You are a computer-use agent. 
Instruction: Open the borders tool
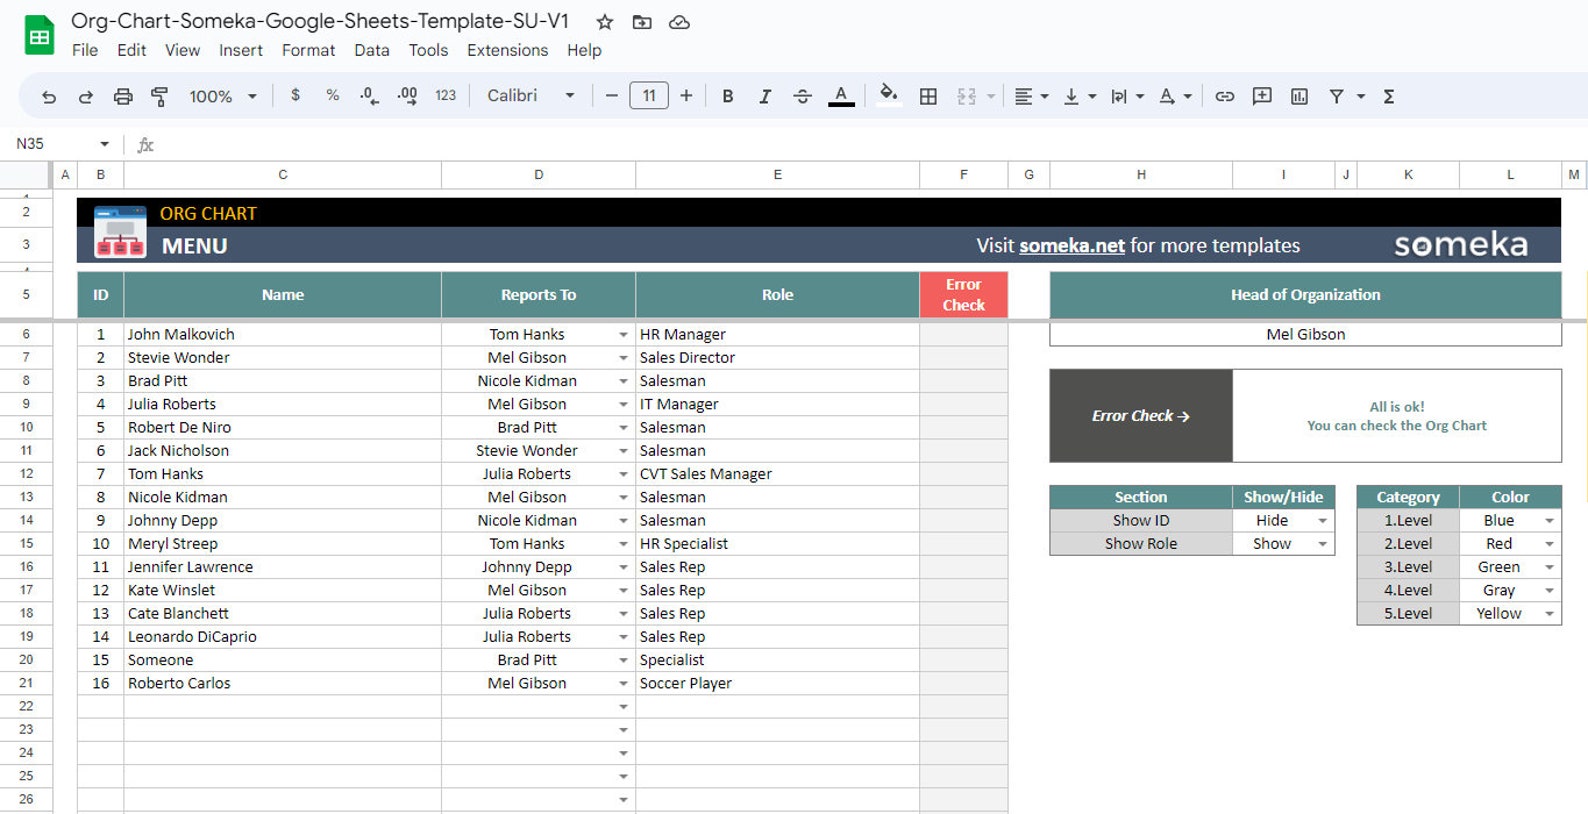point(928,96)
